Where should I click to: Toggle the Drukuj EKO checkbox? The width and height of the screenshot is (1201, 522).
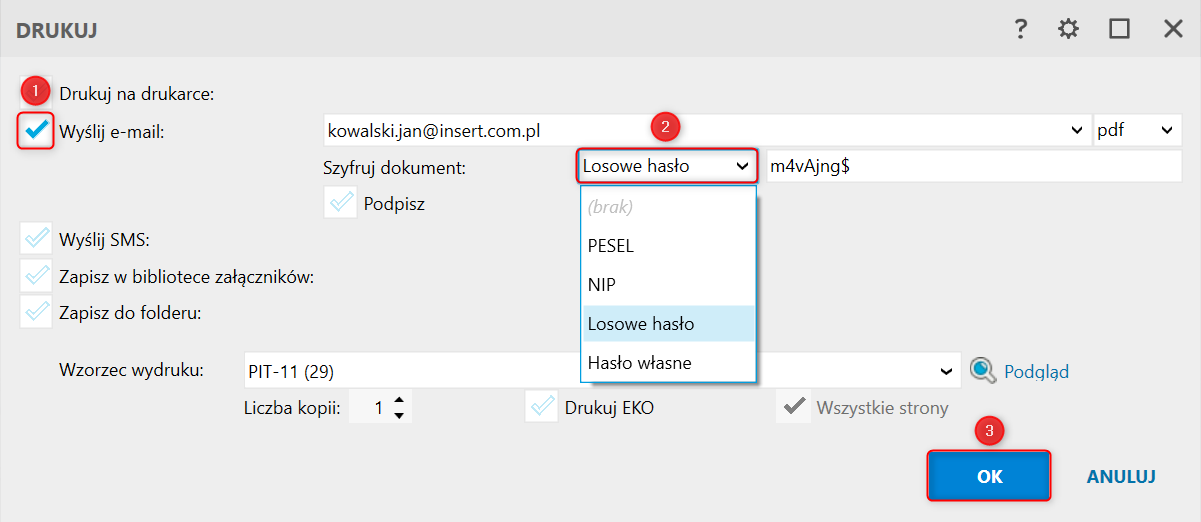542,407
